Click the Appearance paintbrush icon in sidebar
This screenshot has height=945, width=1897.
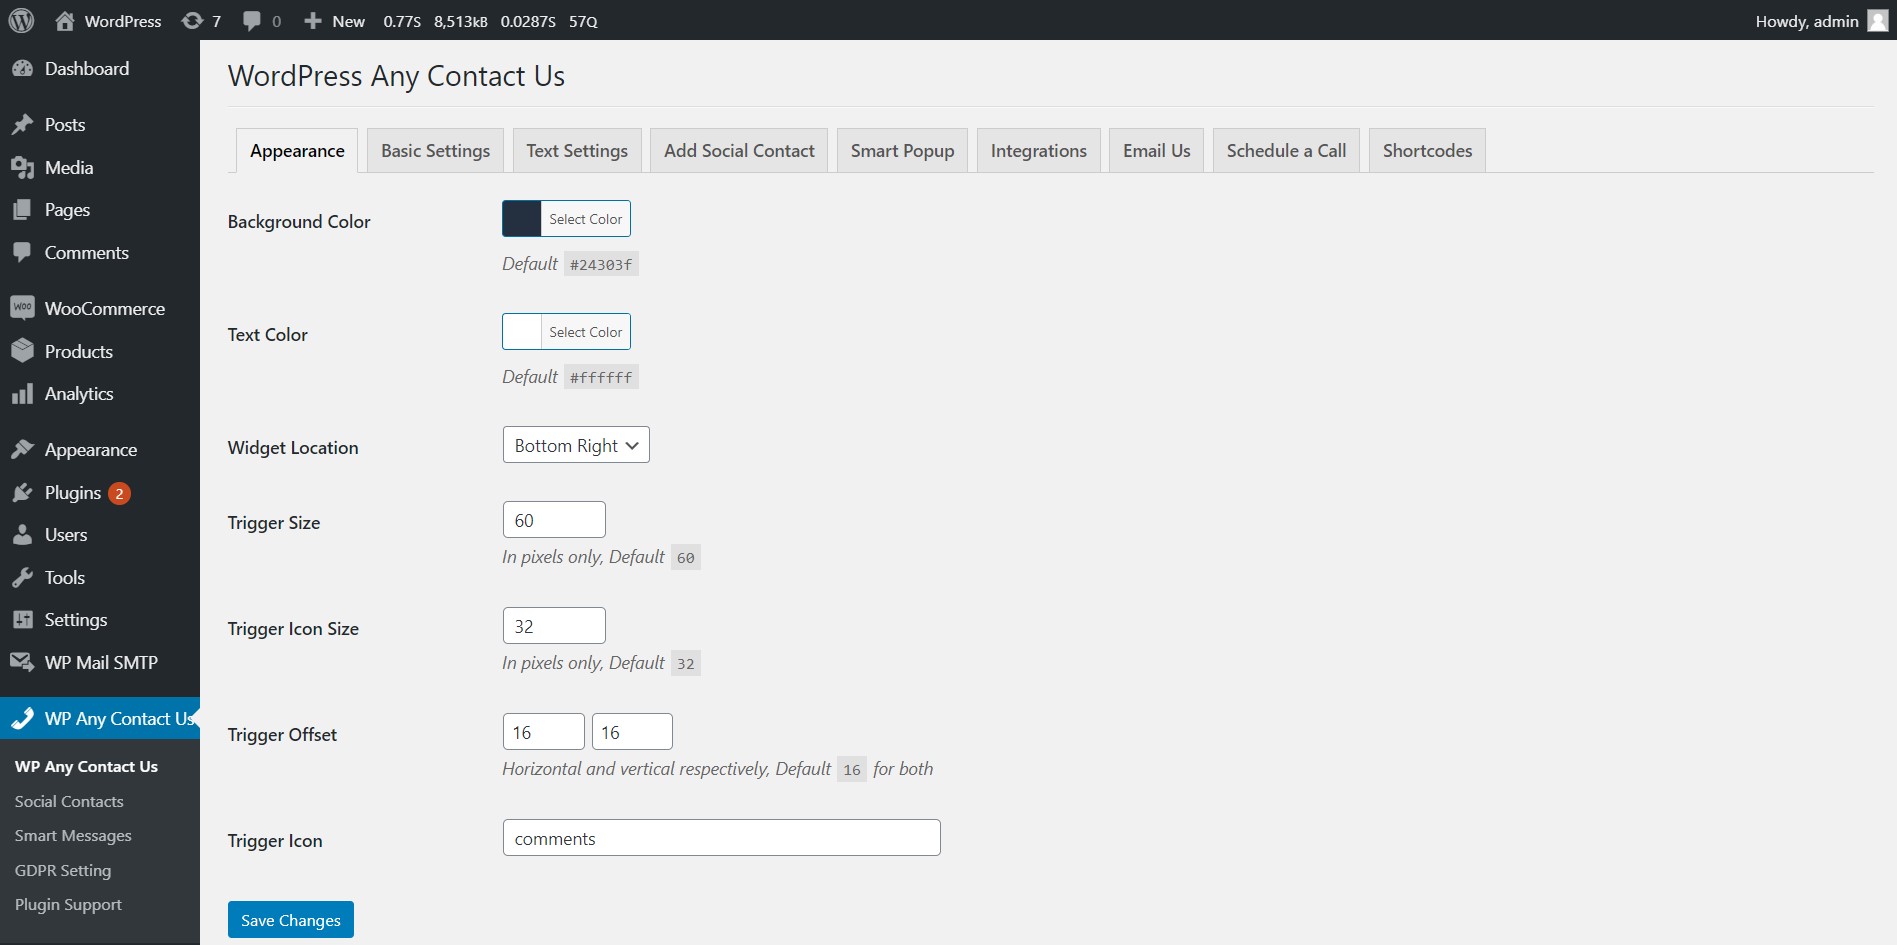[22, 450]
